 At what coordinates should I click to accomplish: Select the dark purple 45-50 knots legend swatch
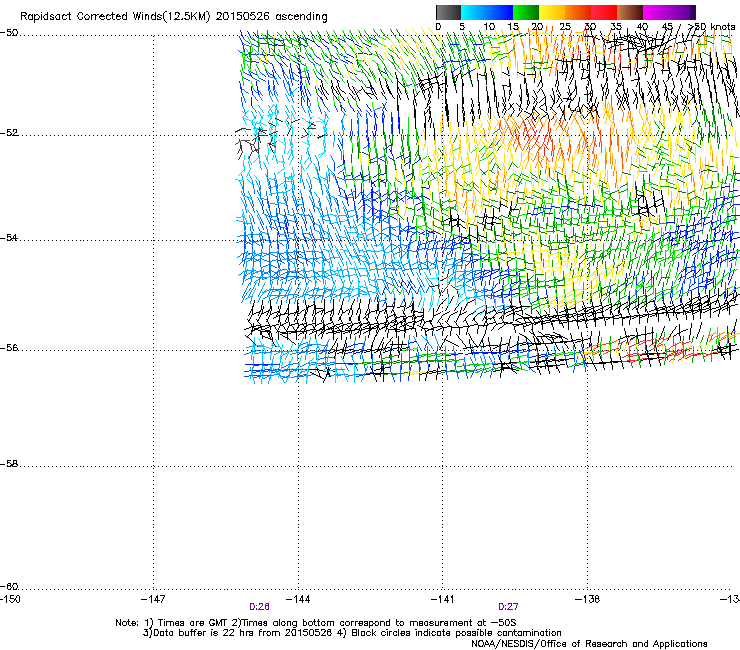pos(682,12)
